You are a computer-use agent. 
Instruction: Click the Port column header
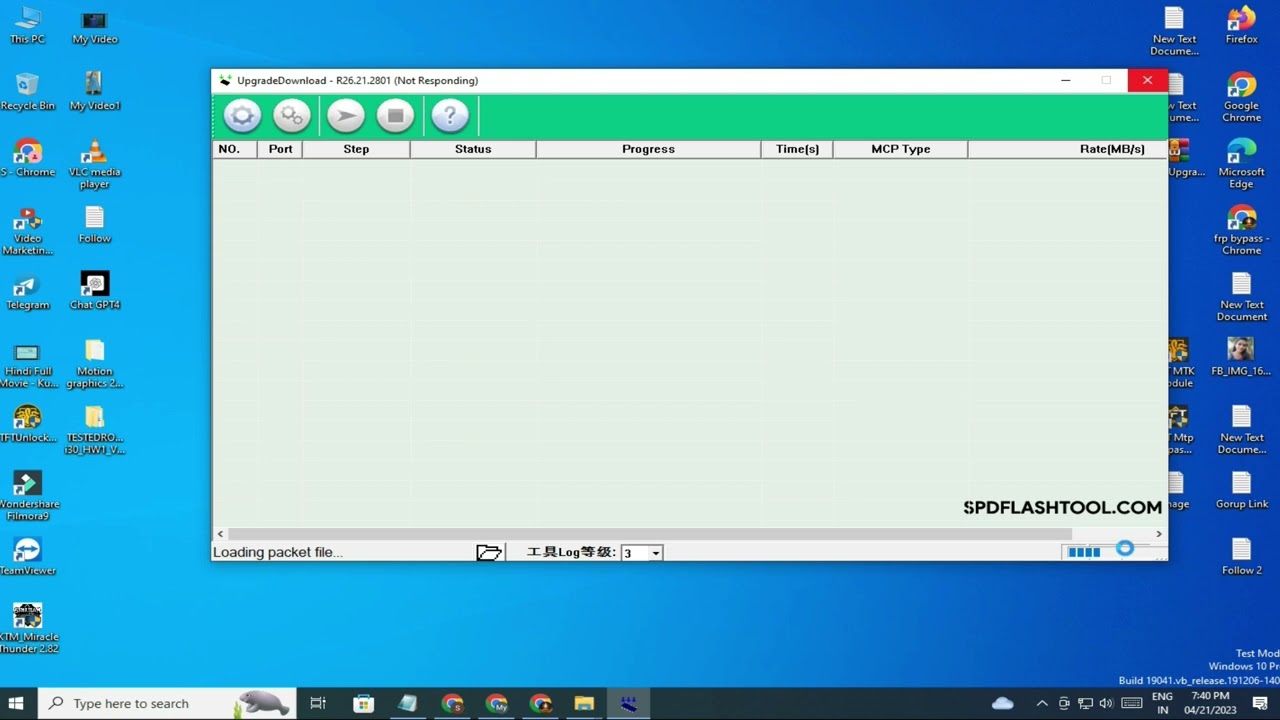[x=280, y=149]
